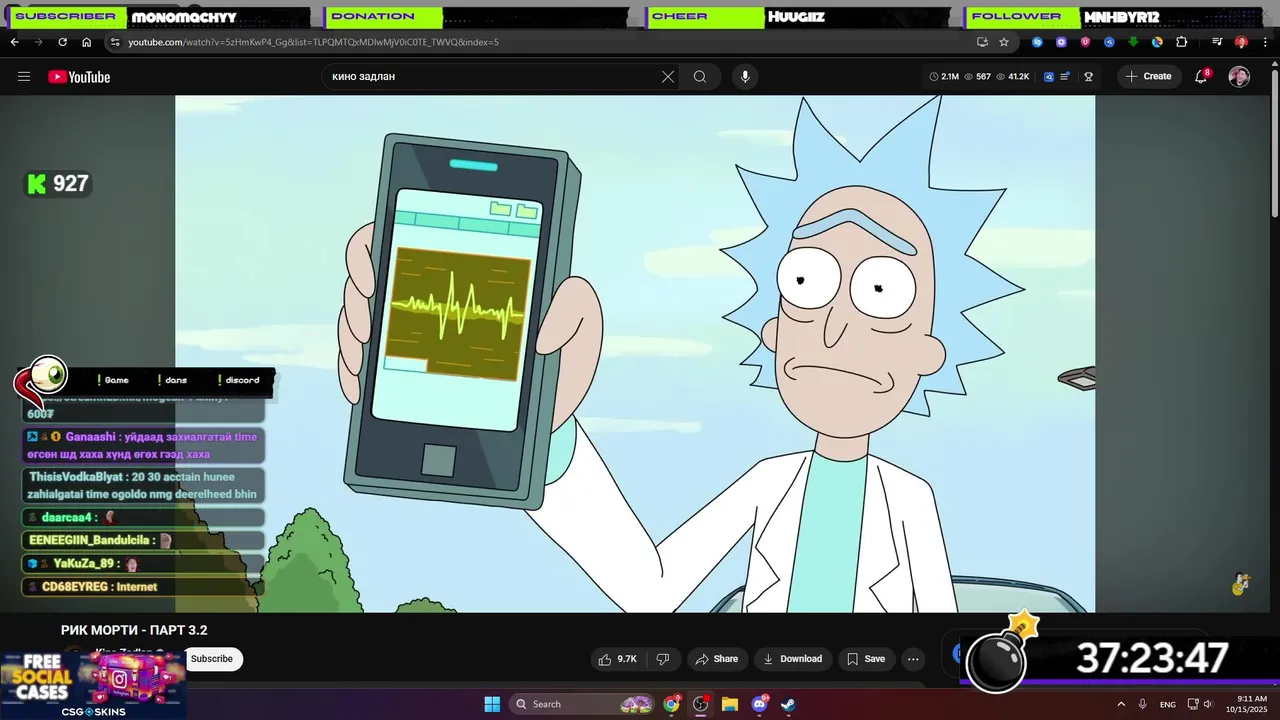Subscribe to the channel

[212, 659]
